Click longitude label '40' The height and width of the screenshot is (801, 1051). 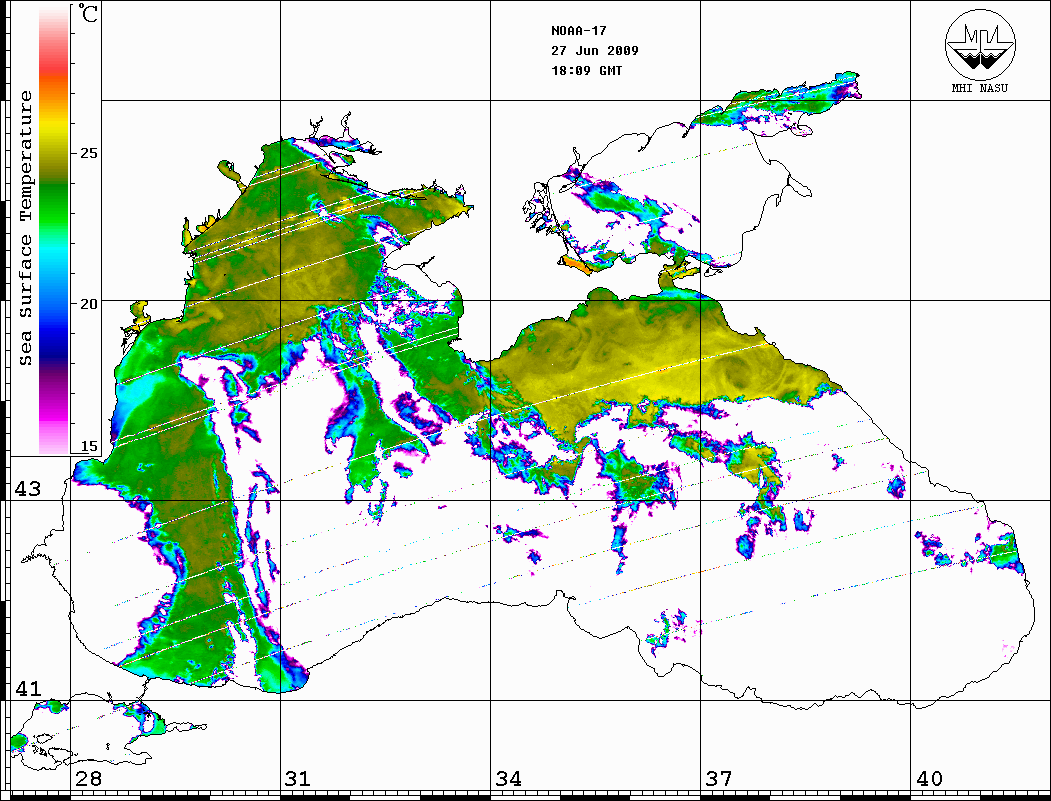pos(929,779)
